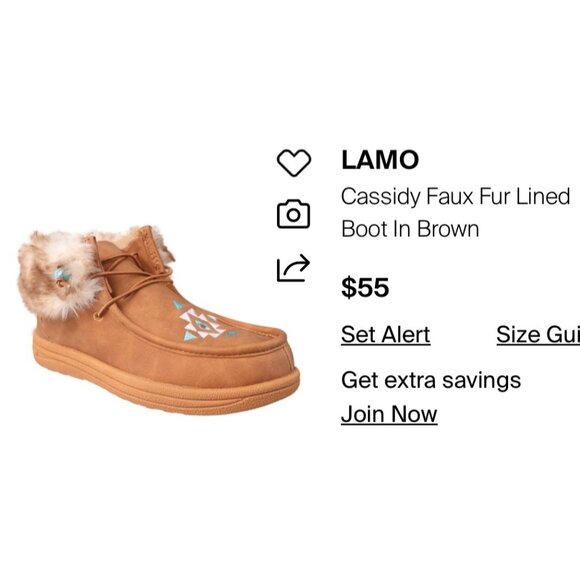
Task: Open the camera visual search icon
Action: tap(293, 214)
